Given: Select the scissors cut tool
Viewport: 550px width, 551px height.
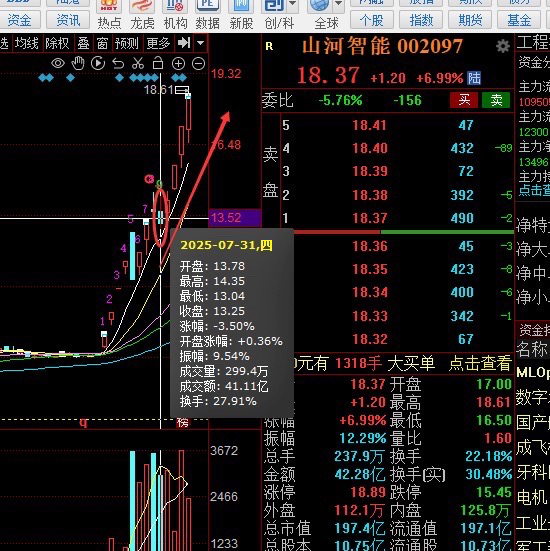Looking at the screenshot, I should tap(138, 63).
